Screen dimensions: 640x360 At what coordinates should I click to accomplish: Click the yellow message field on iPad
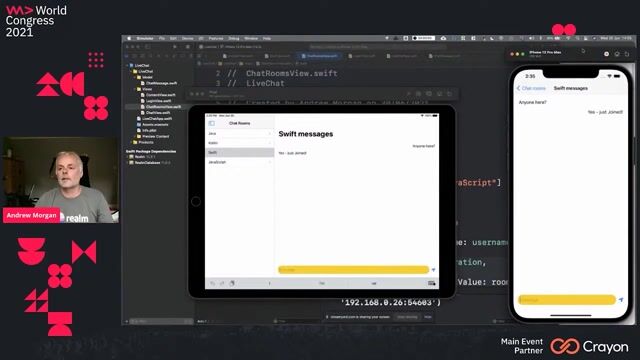(353, 270)
